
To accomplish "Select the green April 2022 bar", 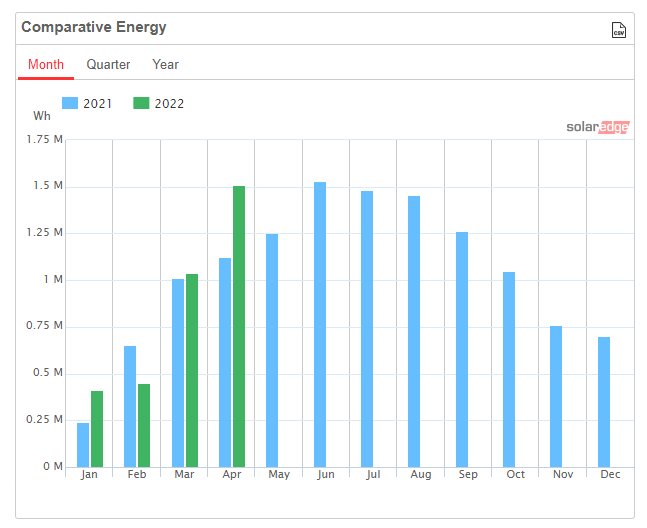I will coord(239,327).
